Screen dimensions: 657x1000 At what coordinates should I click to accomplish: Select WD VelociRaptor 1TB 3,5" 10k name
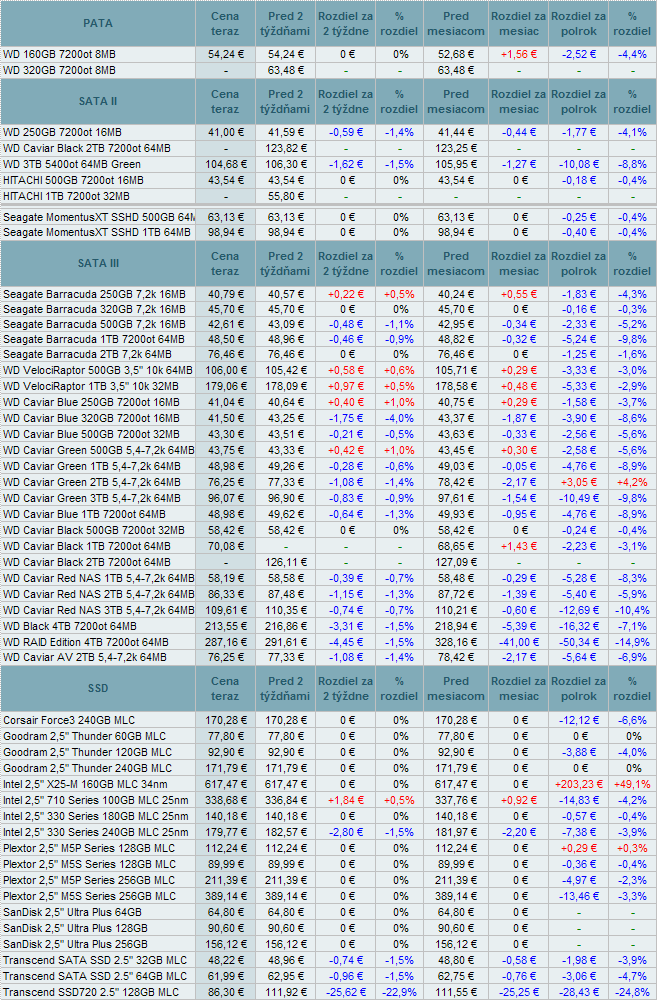pos(91,386)
